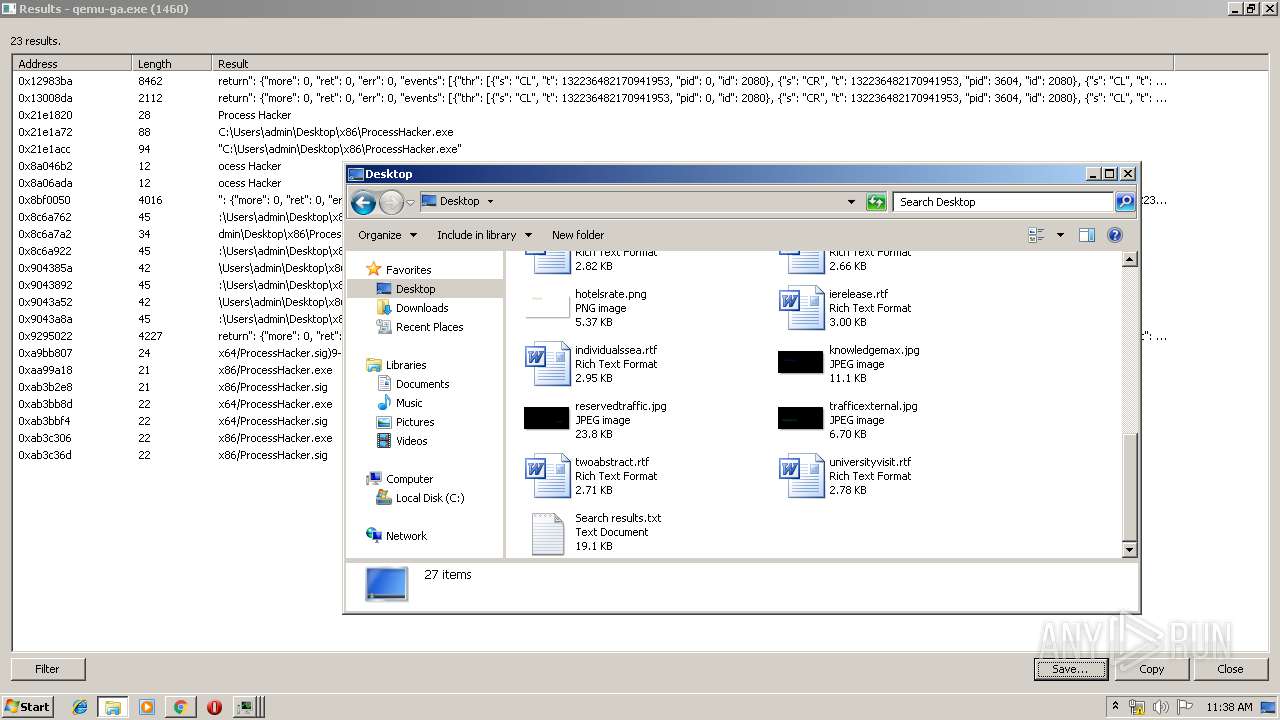Click the Change your view icon
The width and height of the screenshot is (1280, 720).
click(x=1036, y=235)
